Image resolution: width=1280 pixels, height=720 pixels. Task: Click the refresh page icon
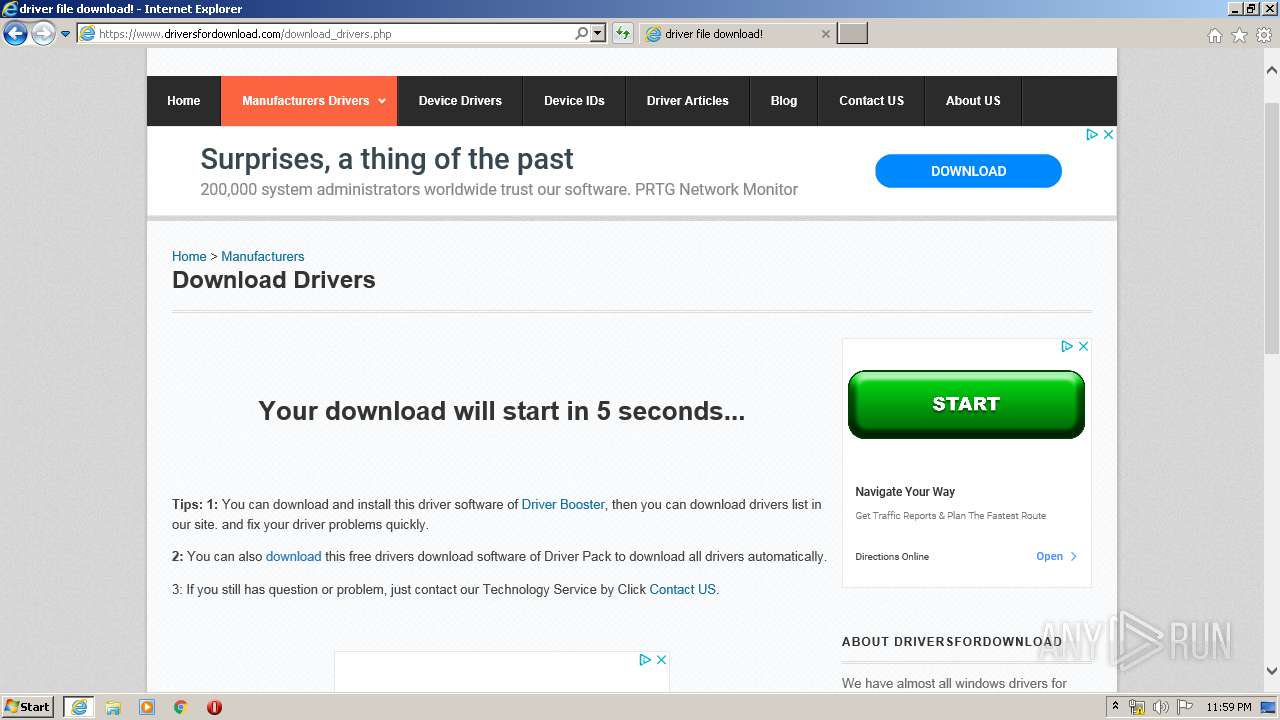coord(623,33)
